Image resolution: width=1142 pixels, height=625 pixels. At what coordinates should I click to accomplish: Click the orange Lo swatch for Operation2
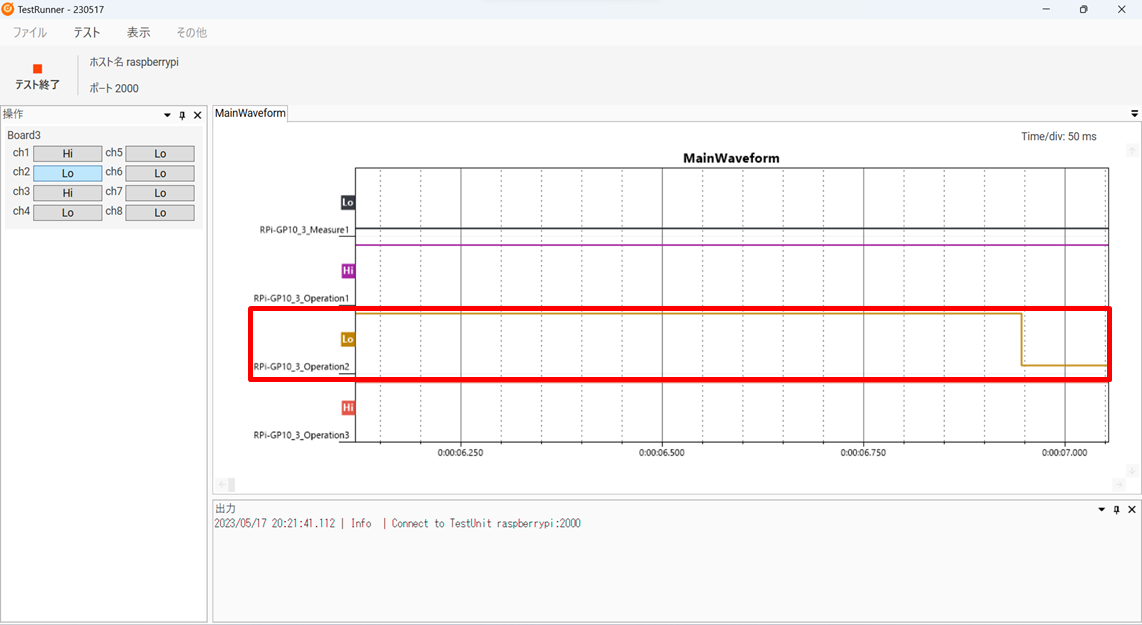[348, 339]
